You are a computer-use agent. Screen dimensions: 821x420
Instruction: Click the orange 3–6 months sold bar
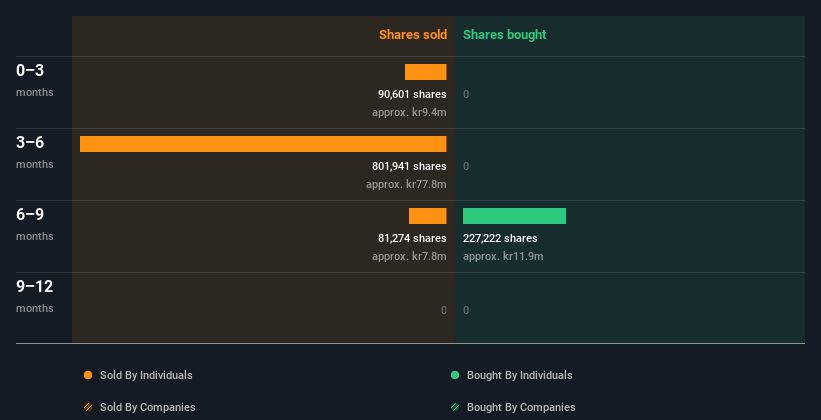[x=263, y=144]
